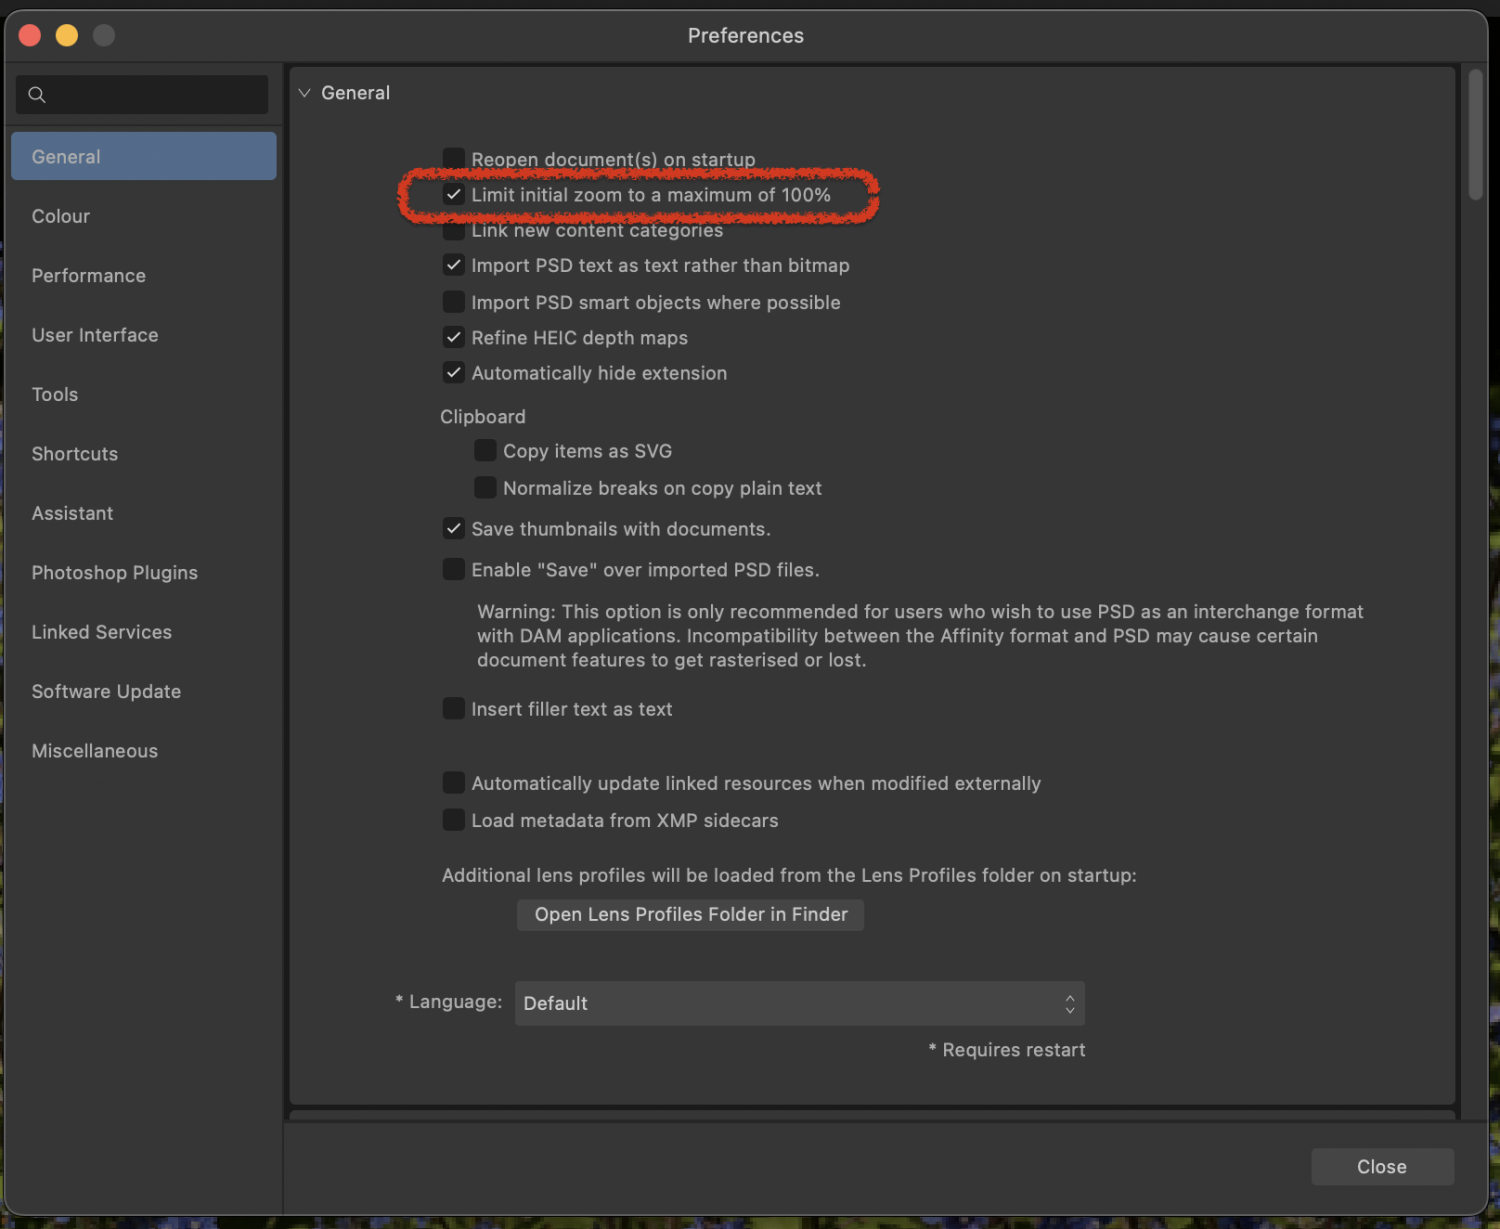Image resolution: width=1500 pixels, height=1229 pixels.
Task: Switch to the Colour preferences section
Action: tap(61, 216)
